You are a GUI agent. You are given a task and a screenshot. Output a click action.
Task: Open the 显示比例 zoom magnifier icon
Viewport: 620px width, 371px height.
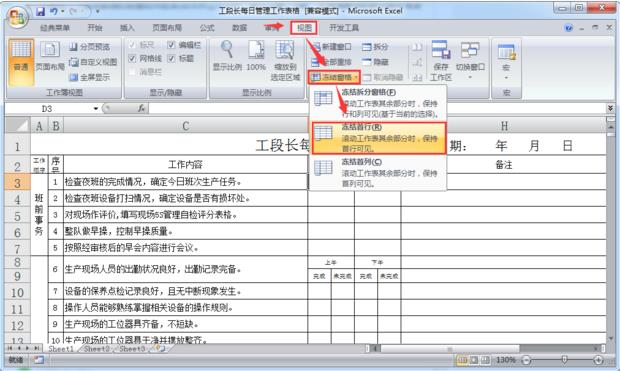227,56
